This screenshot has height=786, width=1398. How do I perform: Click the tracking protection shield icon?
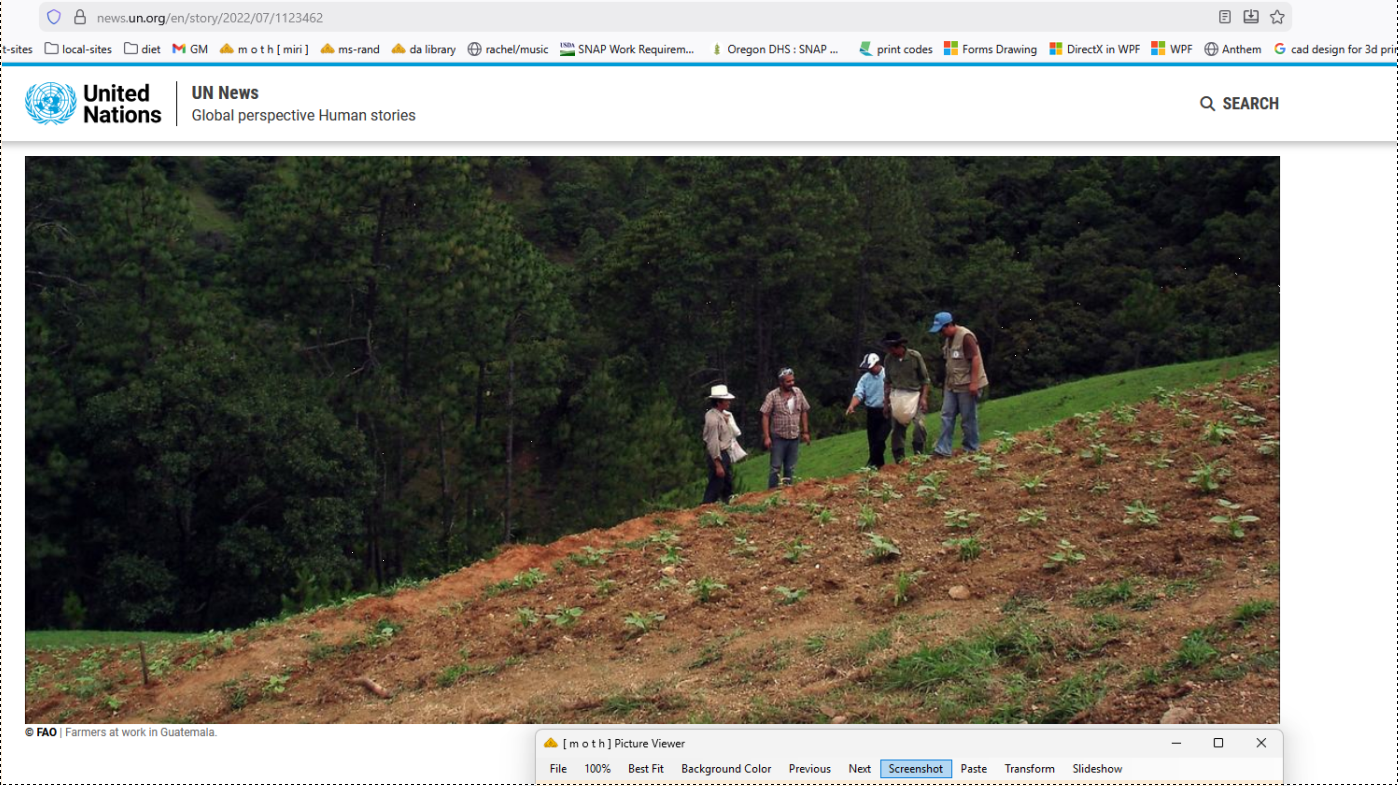coord(54,17)
